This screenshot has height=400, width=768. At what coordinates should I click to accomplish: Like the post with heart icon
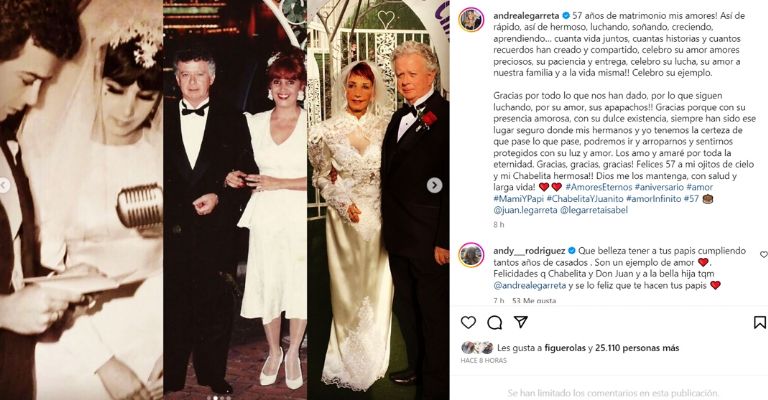pos(468,322)
